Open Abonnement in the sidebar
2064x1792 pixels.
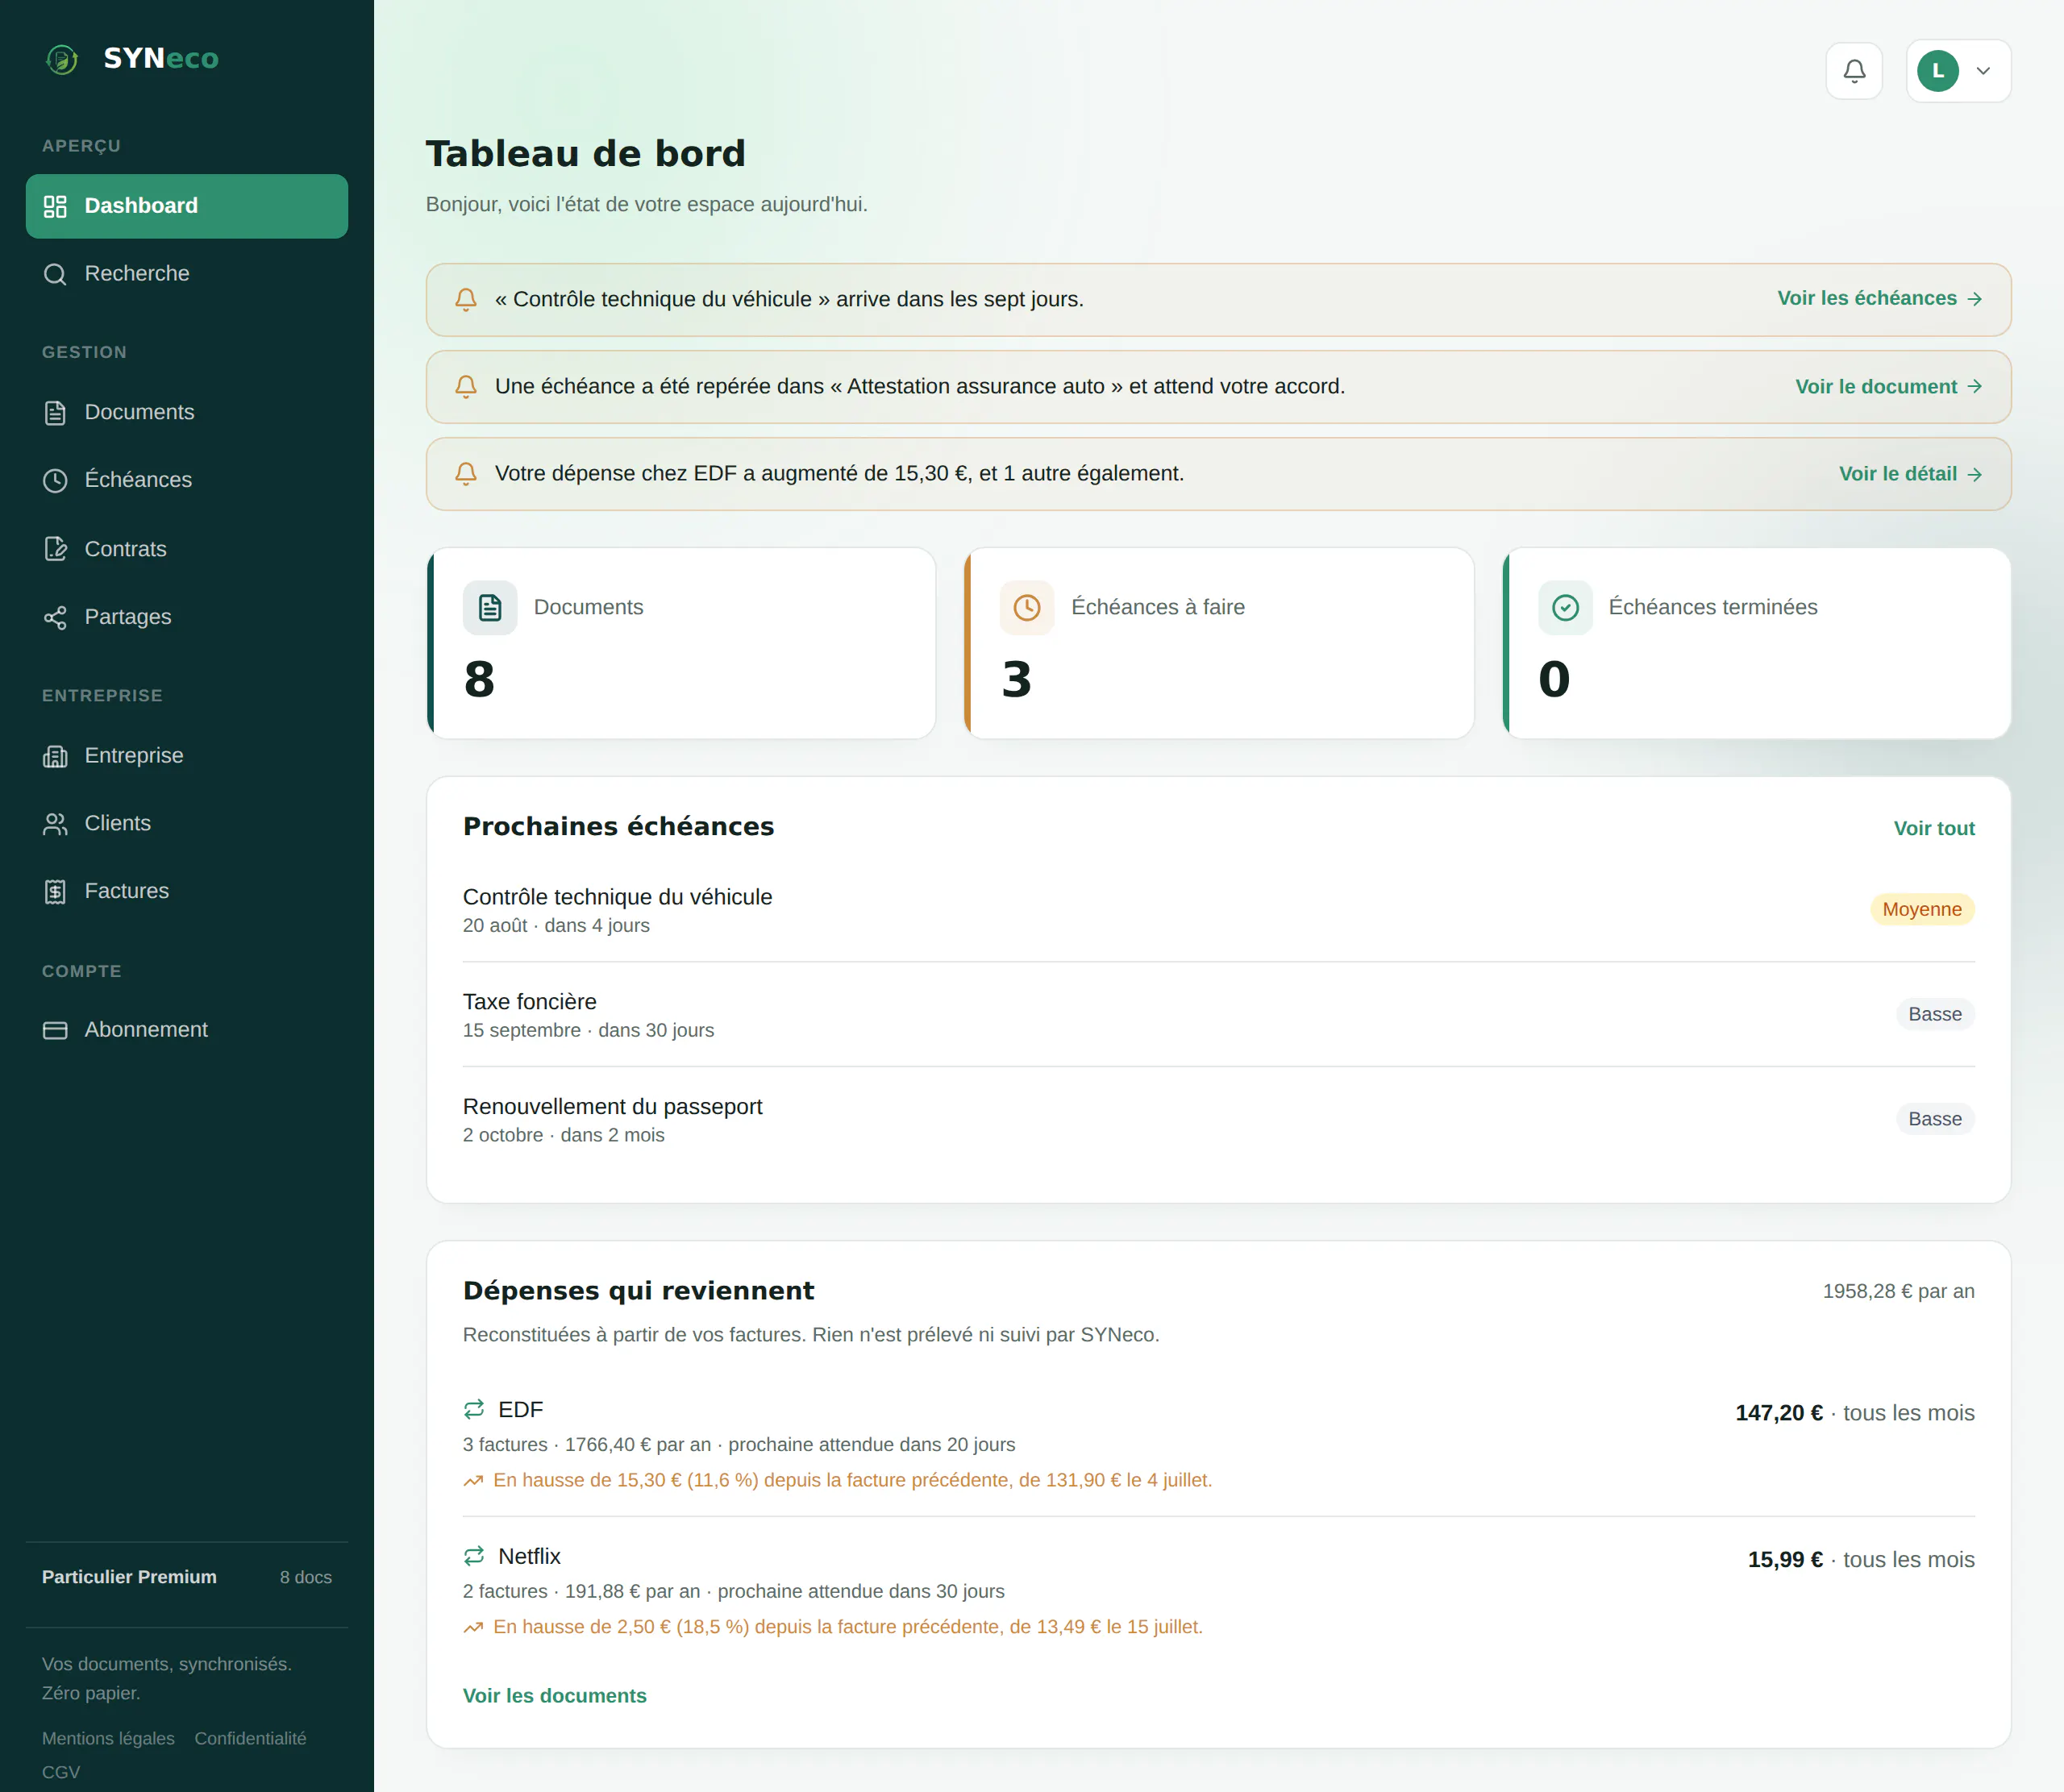(x=187, y=1030)
